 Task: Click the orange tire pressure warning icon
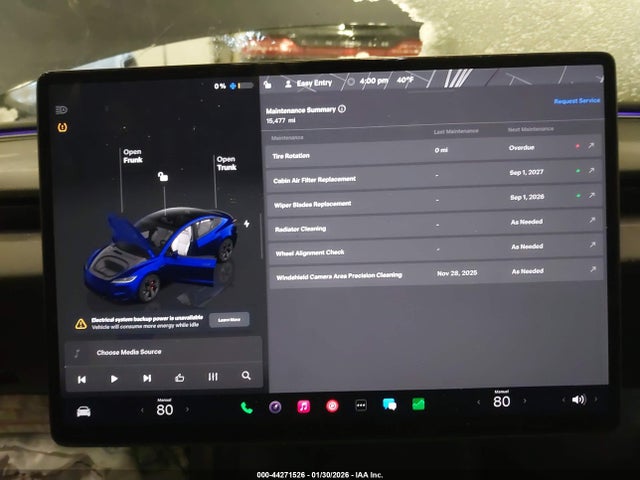(62, 127)
